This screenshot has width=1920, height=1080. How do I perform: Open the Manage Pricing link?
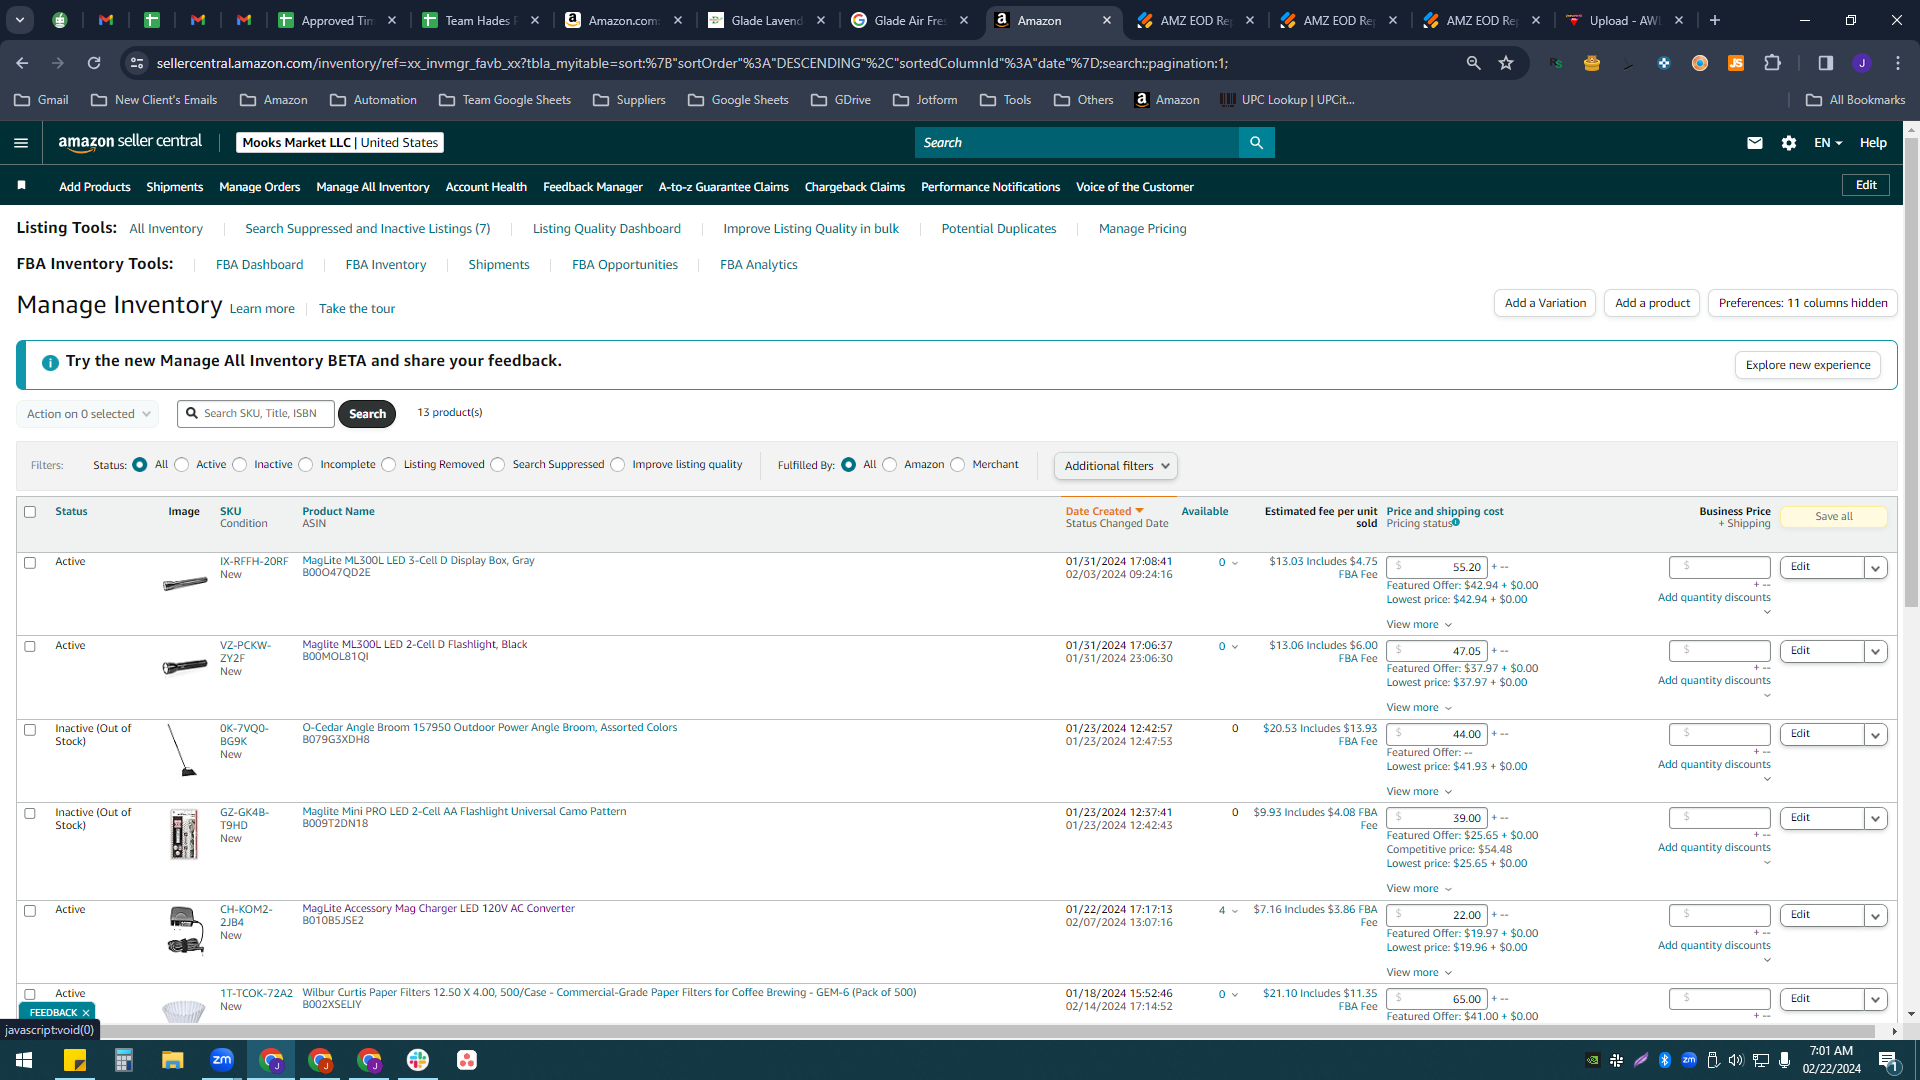click(x=1143, y=229)
